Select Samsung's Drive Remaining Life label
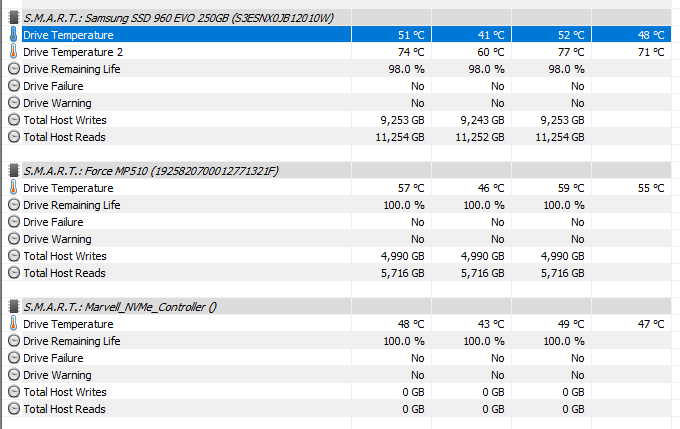Image resolution: width=680 pixels, height=429 pixels. [72, 69]
